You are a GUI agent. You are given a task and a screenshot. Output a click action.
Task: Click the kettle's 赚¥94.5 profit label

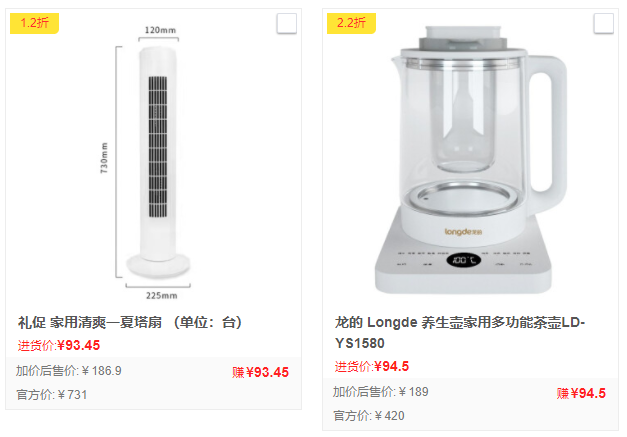581,393
